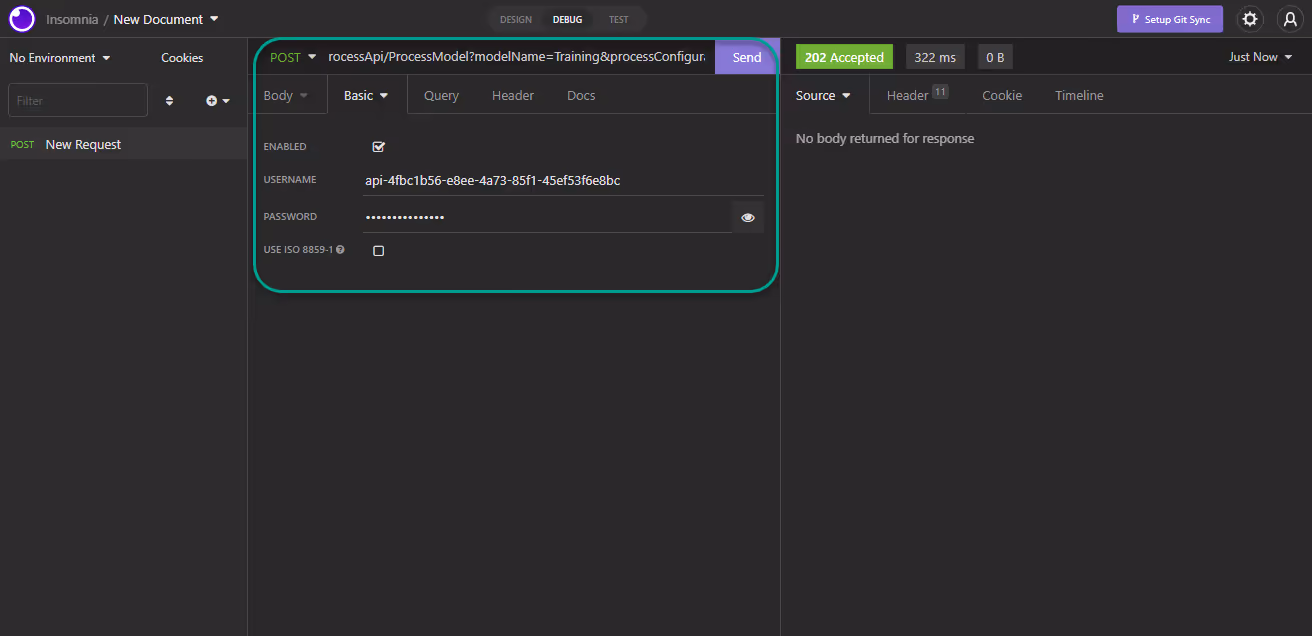Open settings with the gear icon
Screen dimensions: 1312x636
click(x=1249, y=19)
